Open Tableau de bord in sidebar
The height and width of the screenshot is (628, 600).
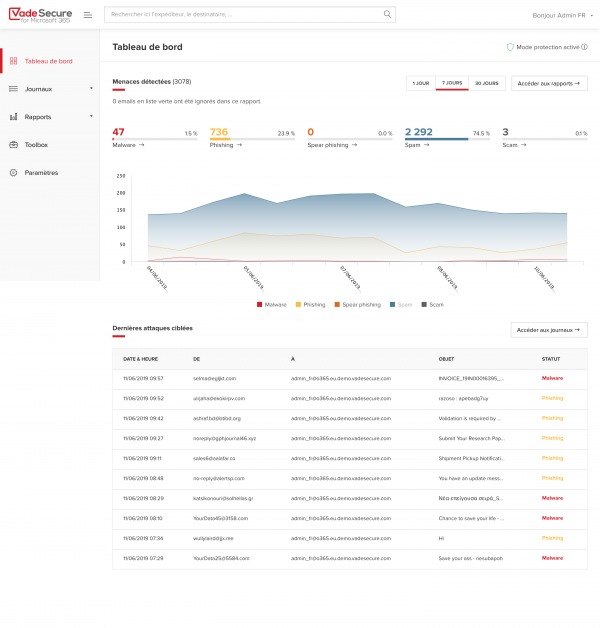pyautogui.click(x=48, y=61)
